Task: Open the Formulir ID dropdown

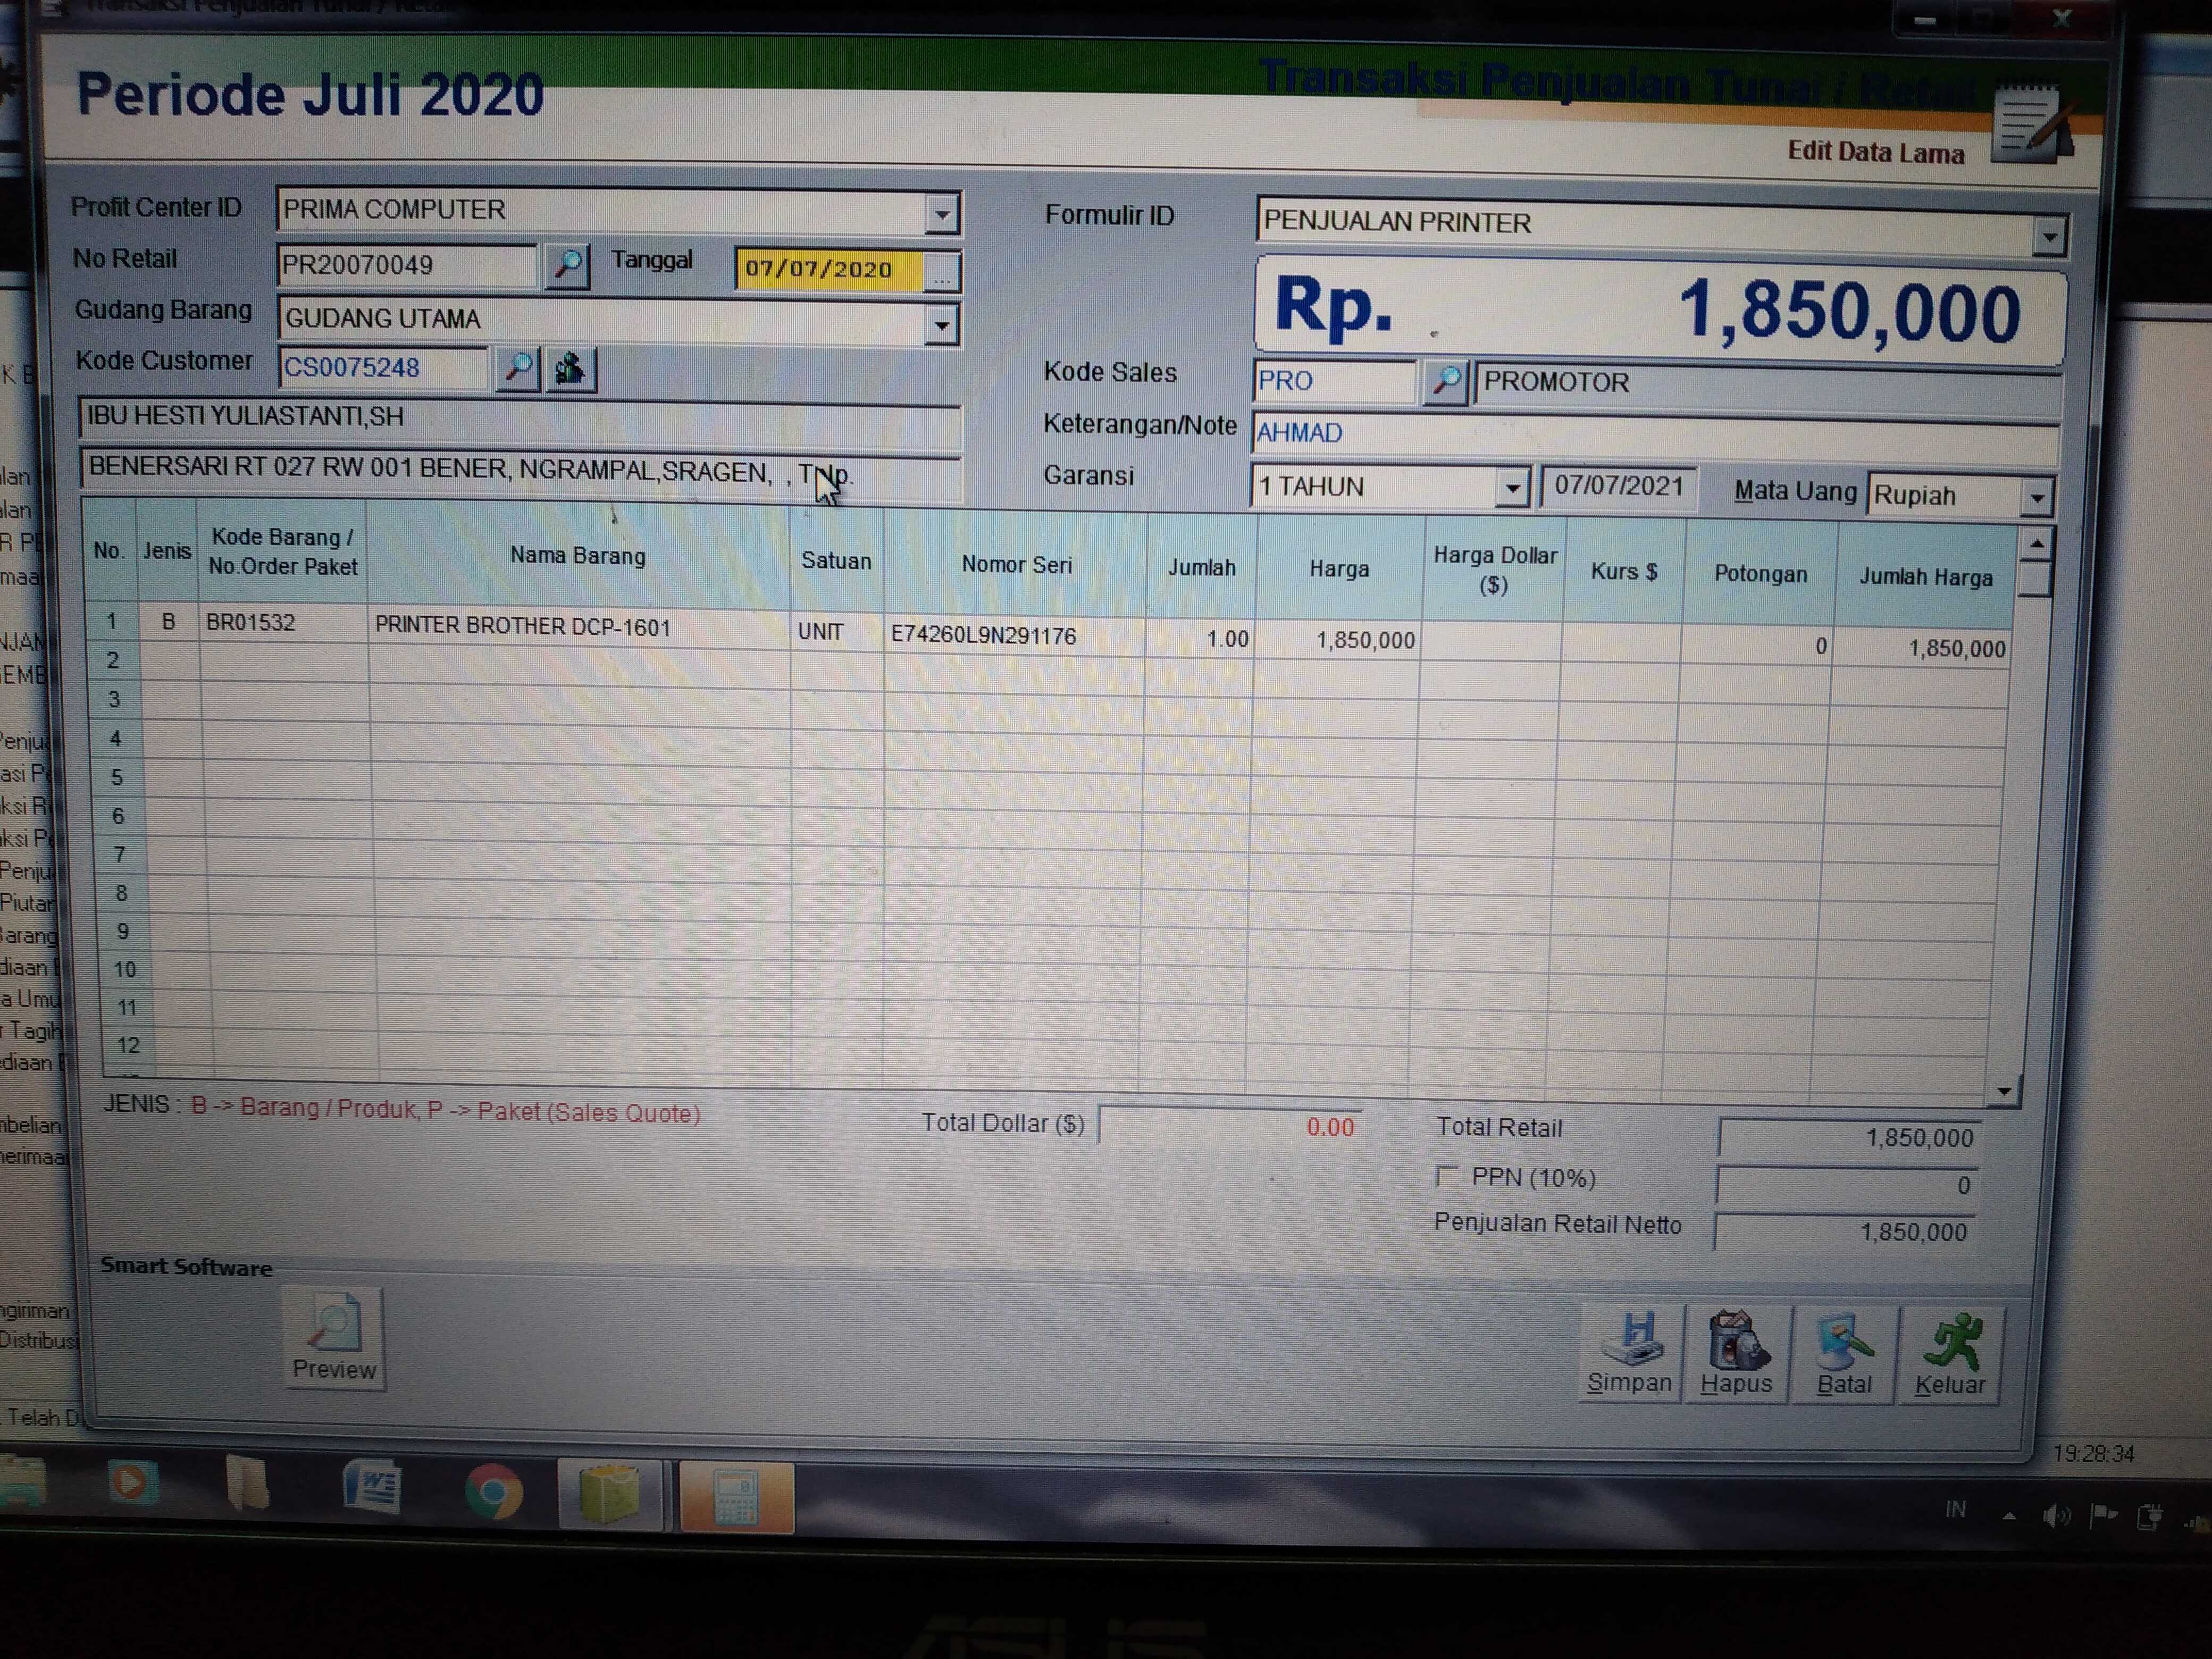Action: 2049,237
